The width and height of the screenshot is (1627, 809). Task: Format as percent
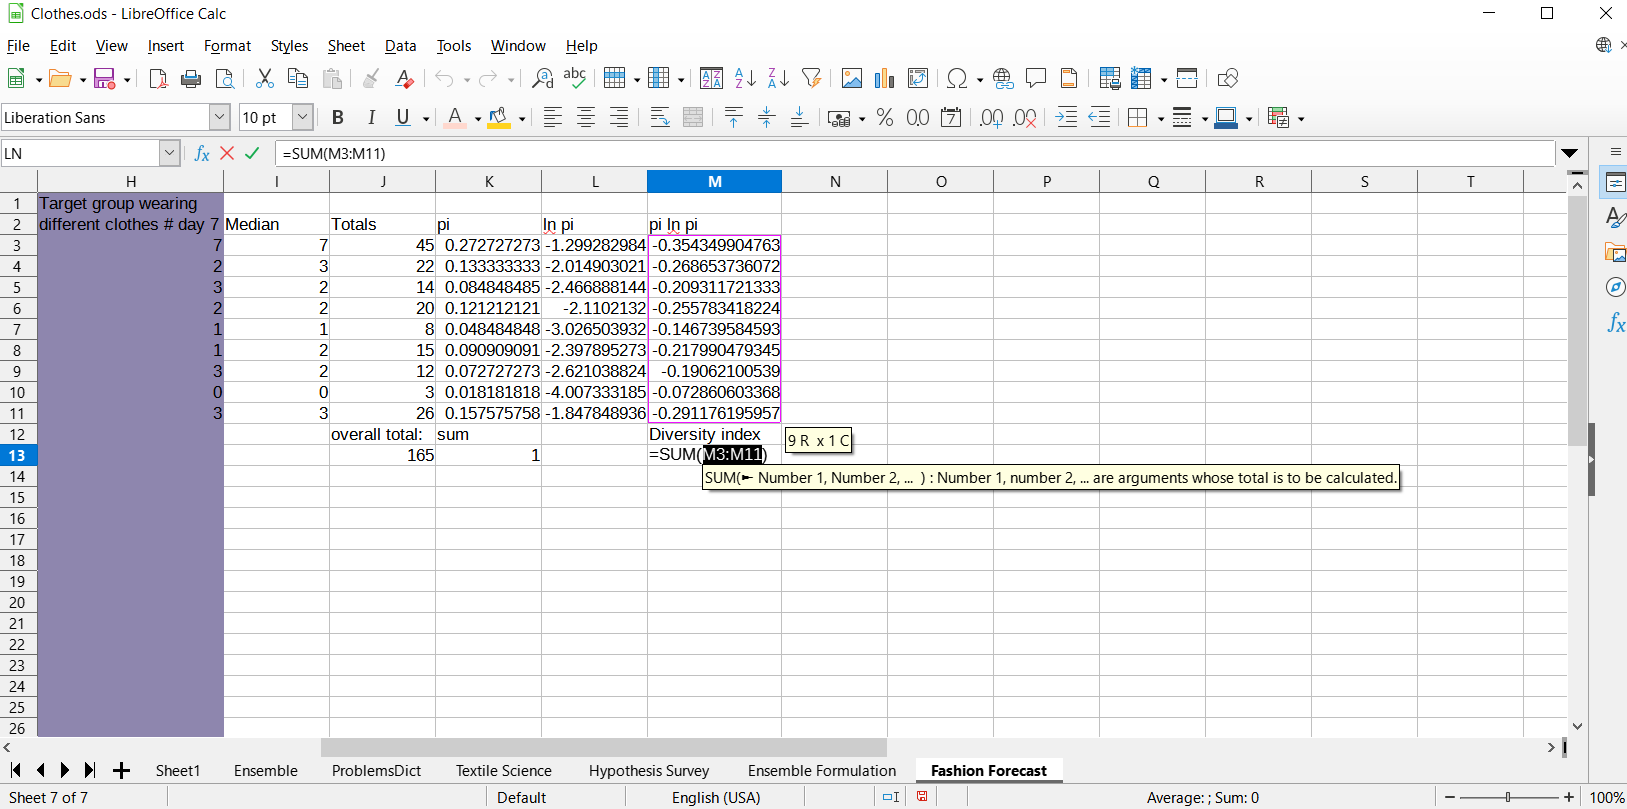[885, 118]
